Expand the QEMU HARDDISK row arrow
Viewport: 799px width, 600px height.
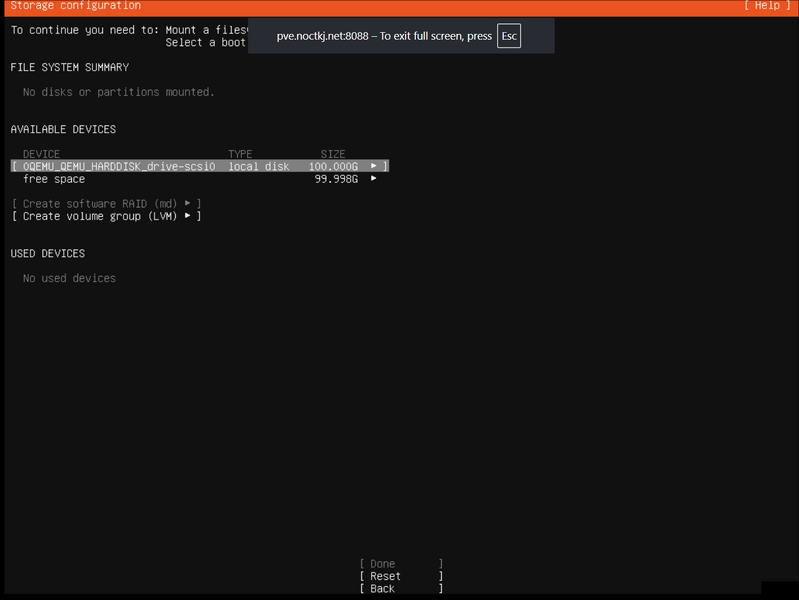pyautogui.click(x=374, y=166)
